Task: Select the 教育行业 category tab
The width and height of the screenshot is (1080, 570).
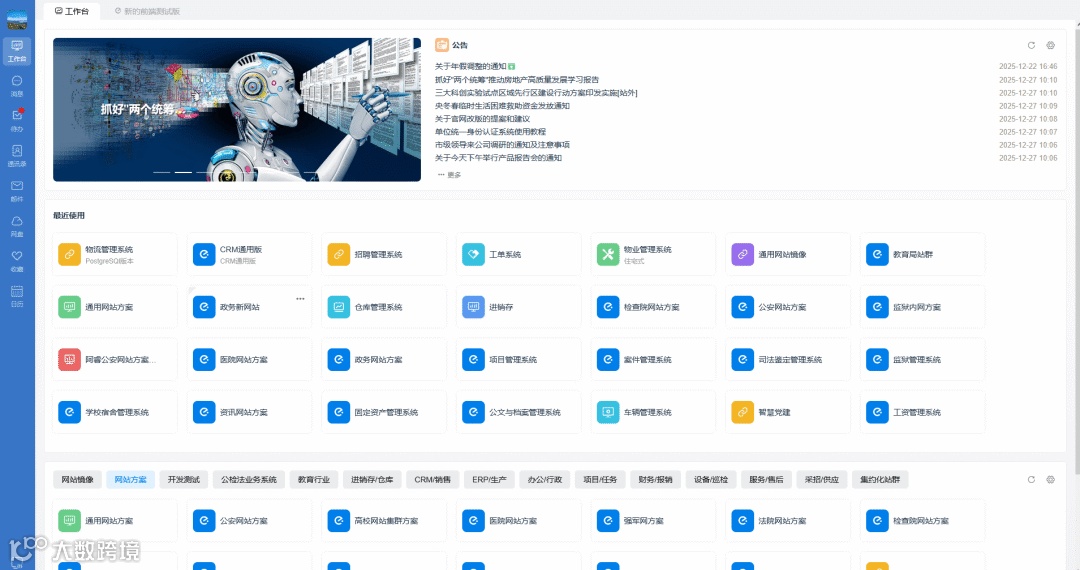Action: click(313, 480)
